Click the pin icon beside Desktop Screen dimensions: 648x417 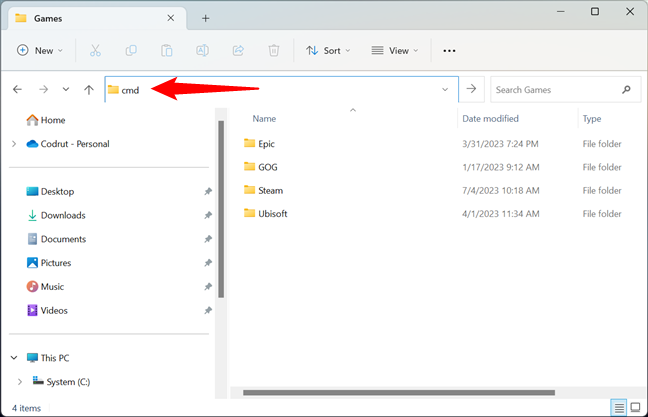click(208, 191)
